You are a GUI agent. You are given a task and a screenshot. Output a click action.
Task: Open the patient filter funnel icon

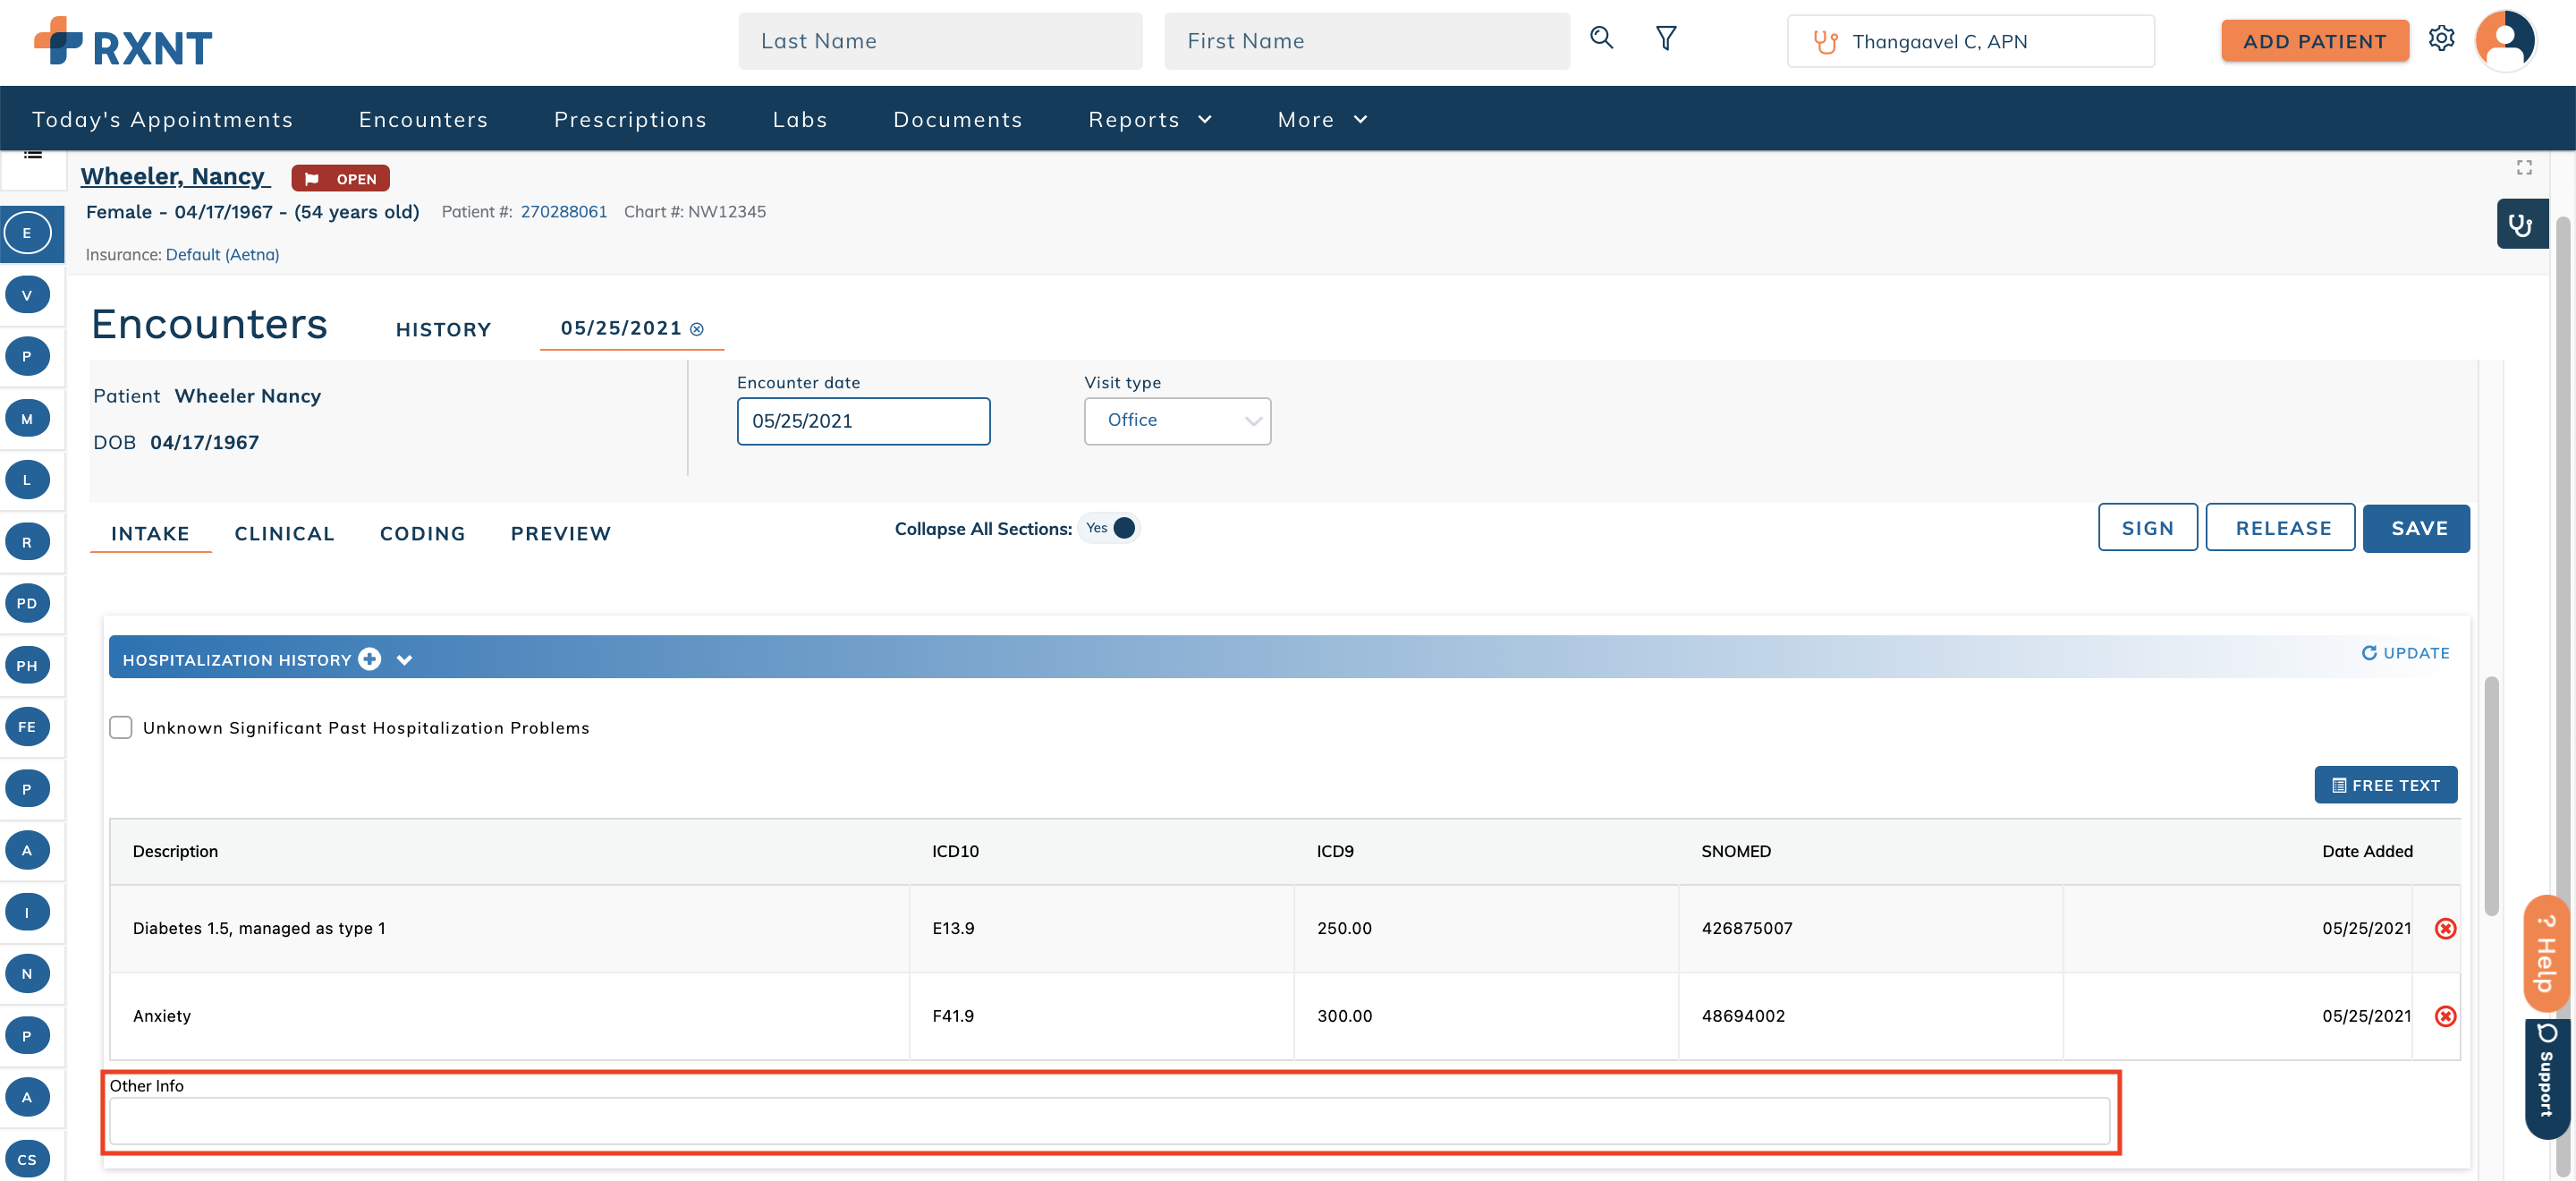pyautogui.click(x=1665, y=38)
